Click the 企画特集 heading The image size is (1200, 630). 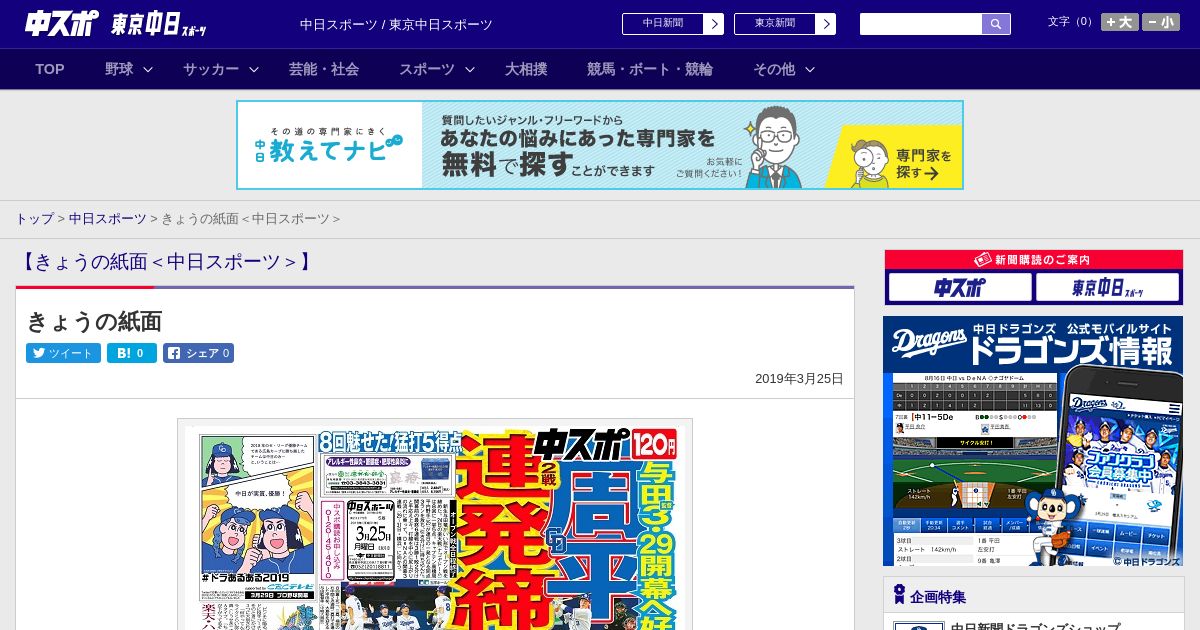coord(938,597)
